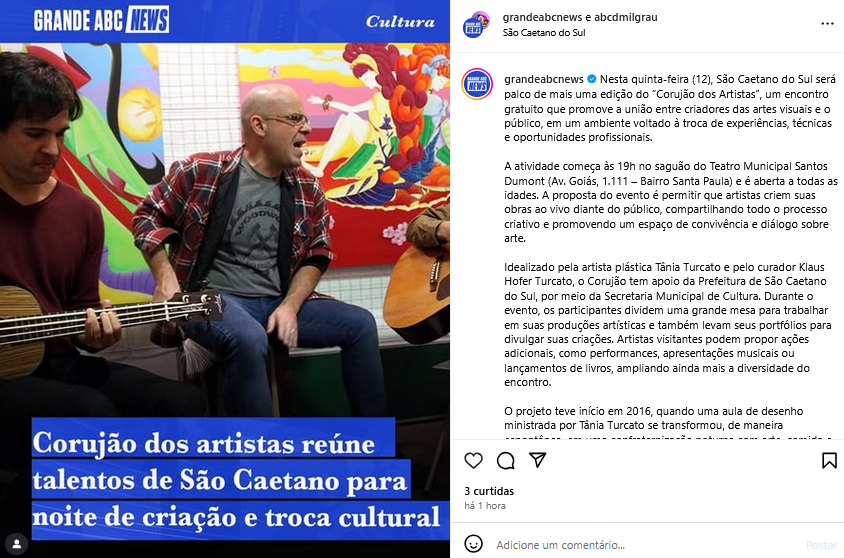
Task: Share the post via the paper plane icon
Action: (538, 460)
